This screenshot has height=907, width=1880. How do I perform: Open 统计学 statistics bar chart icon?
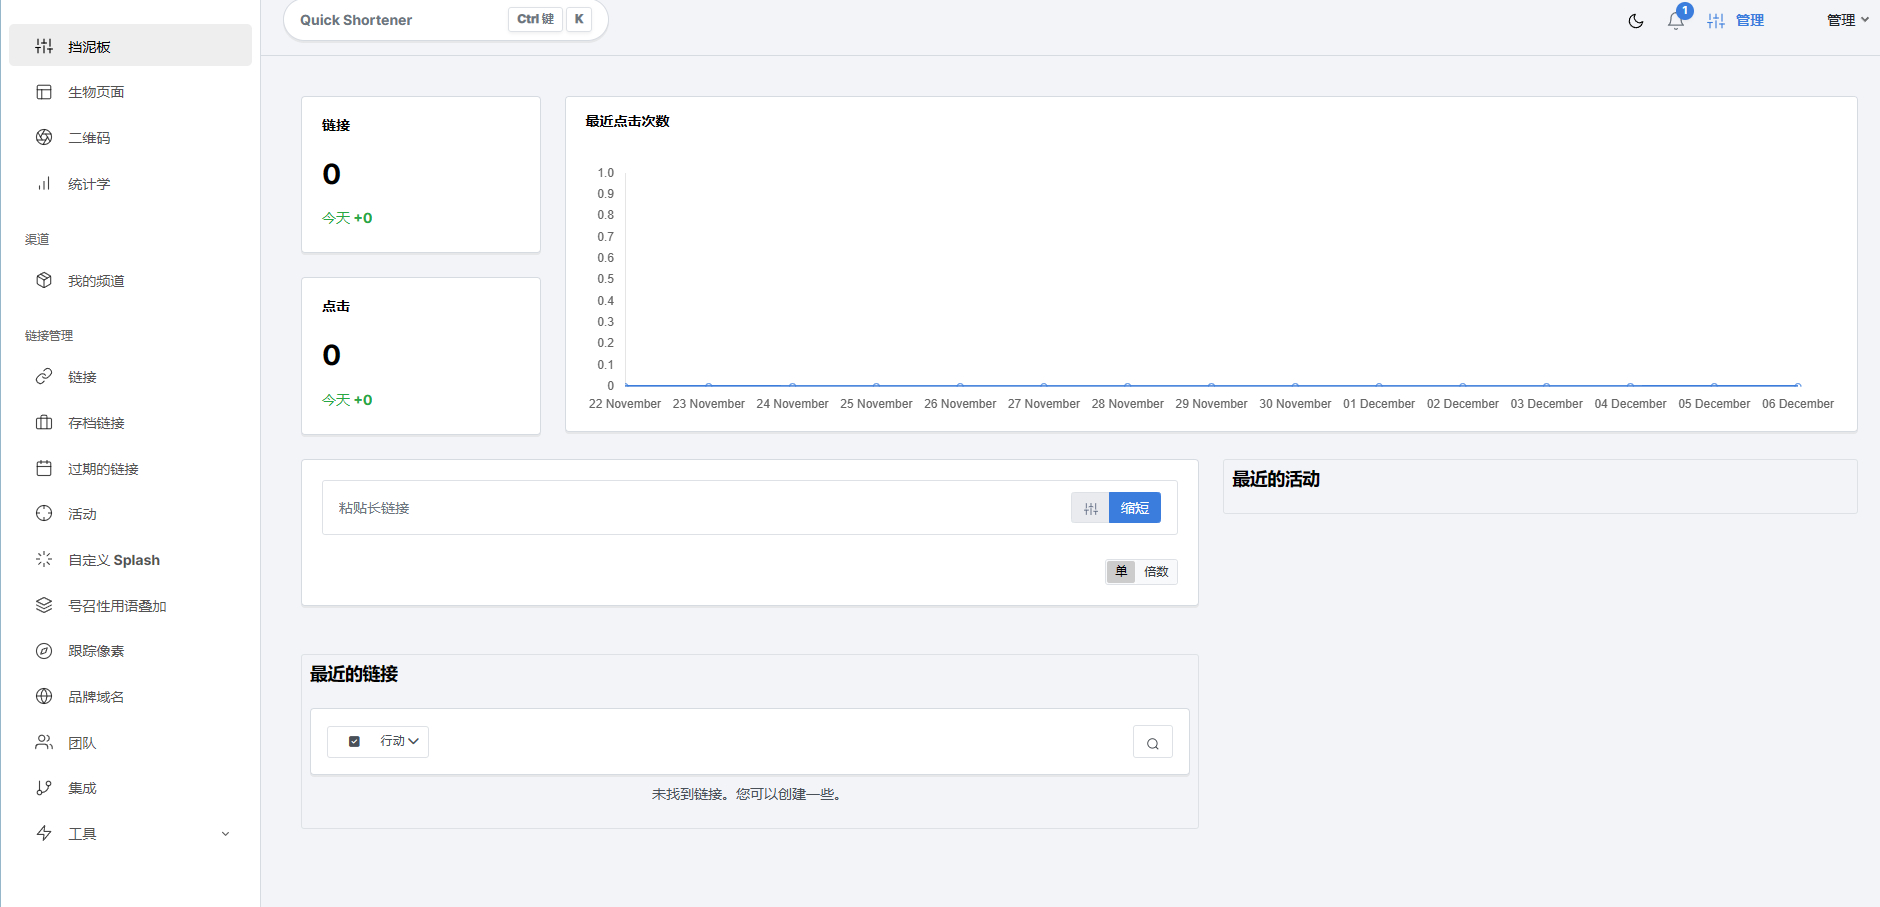coord(44,184)
